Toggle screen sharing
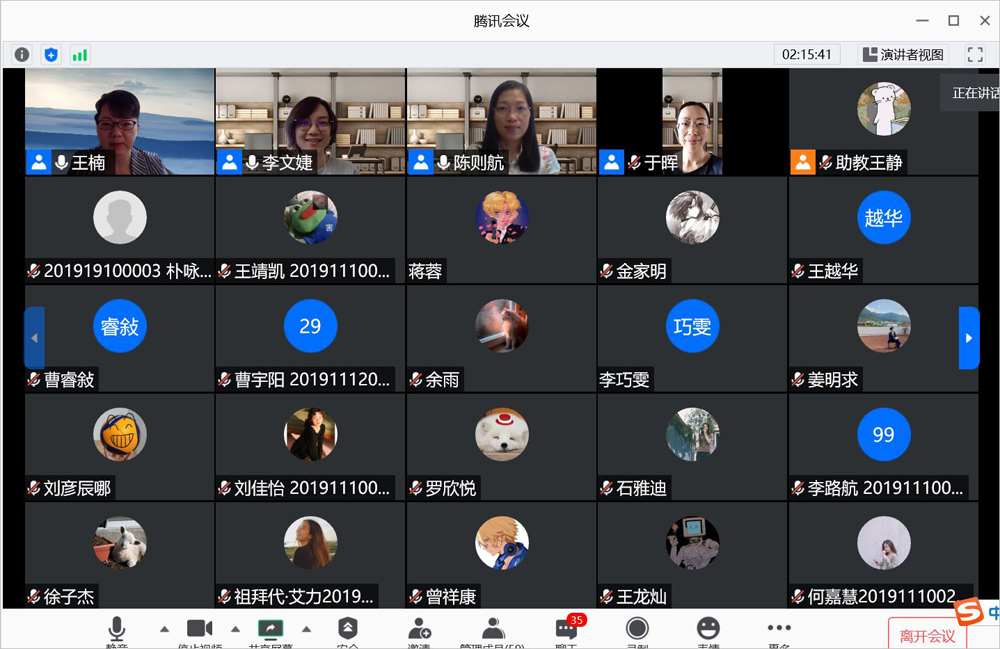This screenshot has width=1000, height=649. [270, 629]
